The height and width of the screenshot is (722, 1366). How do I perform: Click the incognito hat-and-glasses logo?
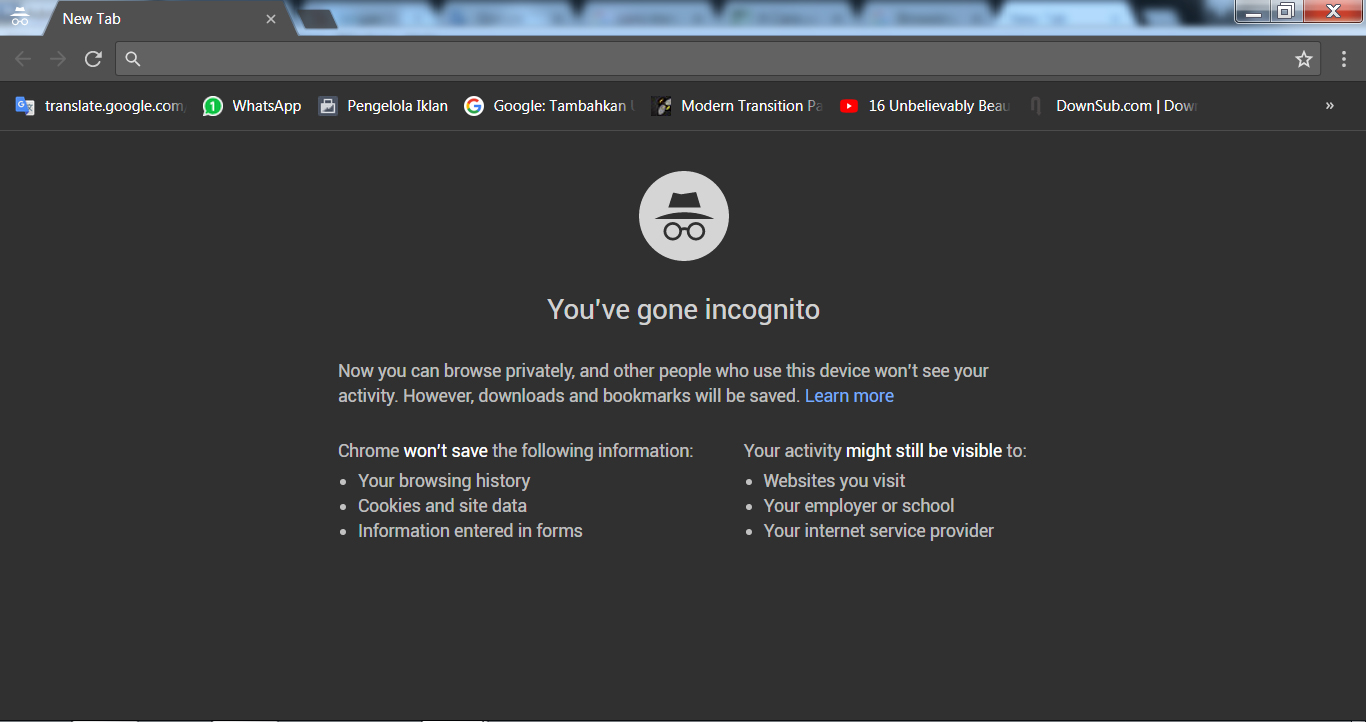tap(684, 216)
